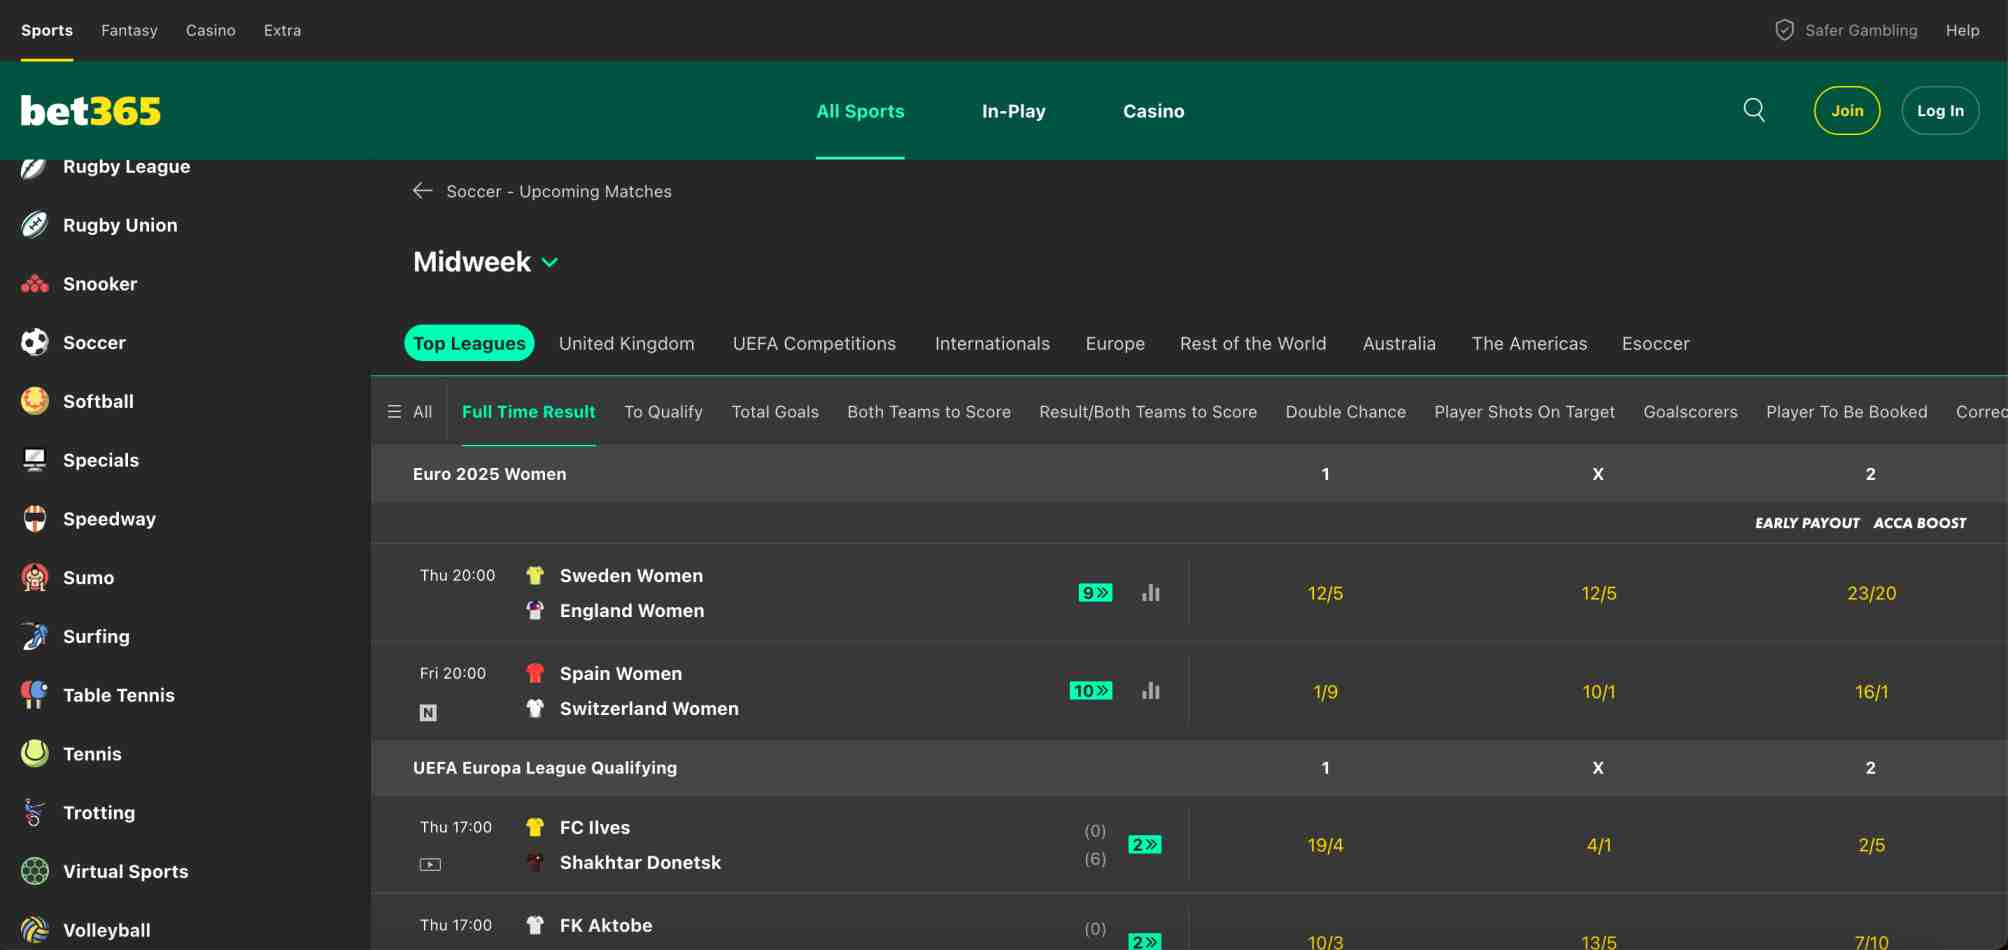Image resolution: width=2008 pixels, height=950 pixels.
Task: Select the Double Chance market tab
Action: [x=1346, y=412]
